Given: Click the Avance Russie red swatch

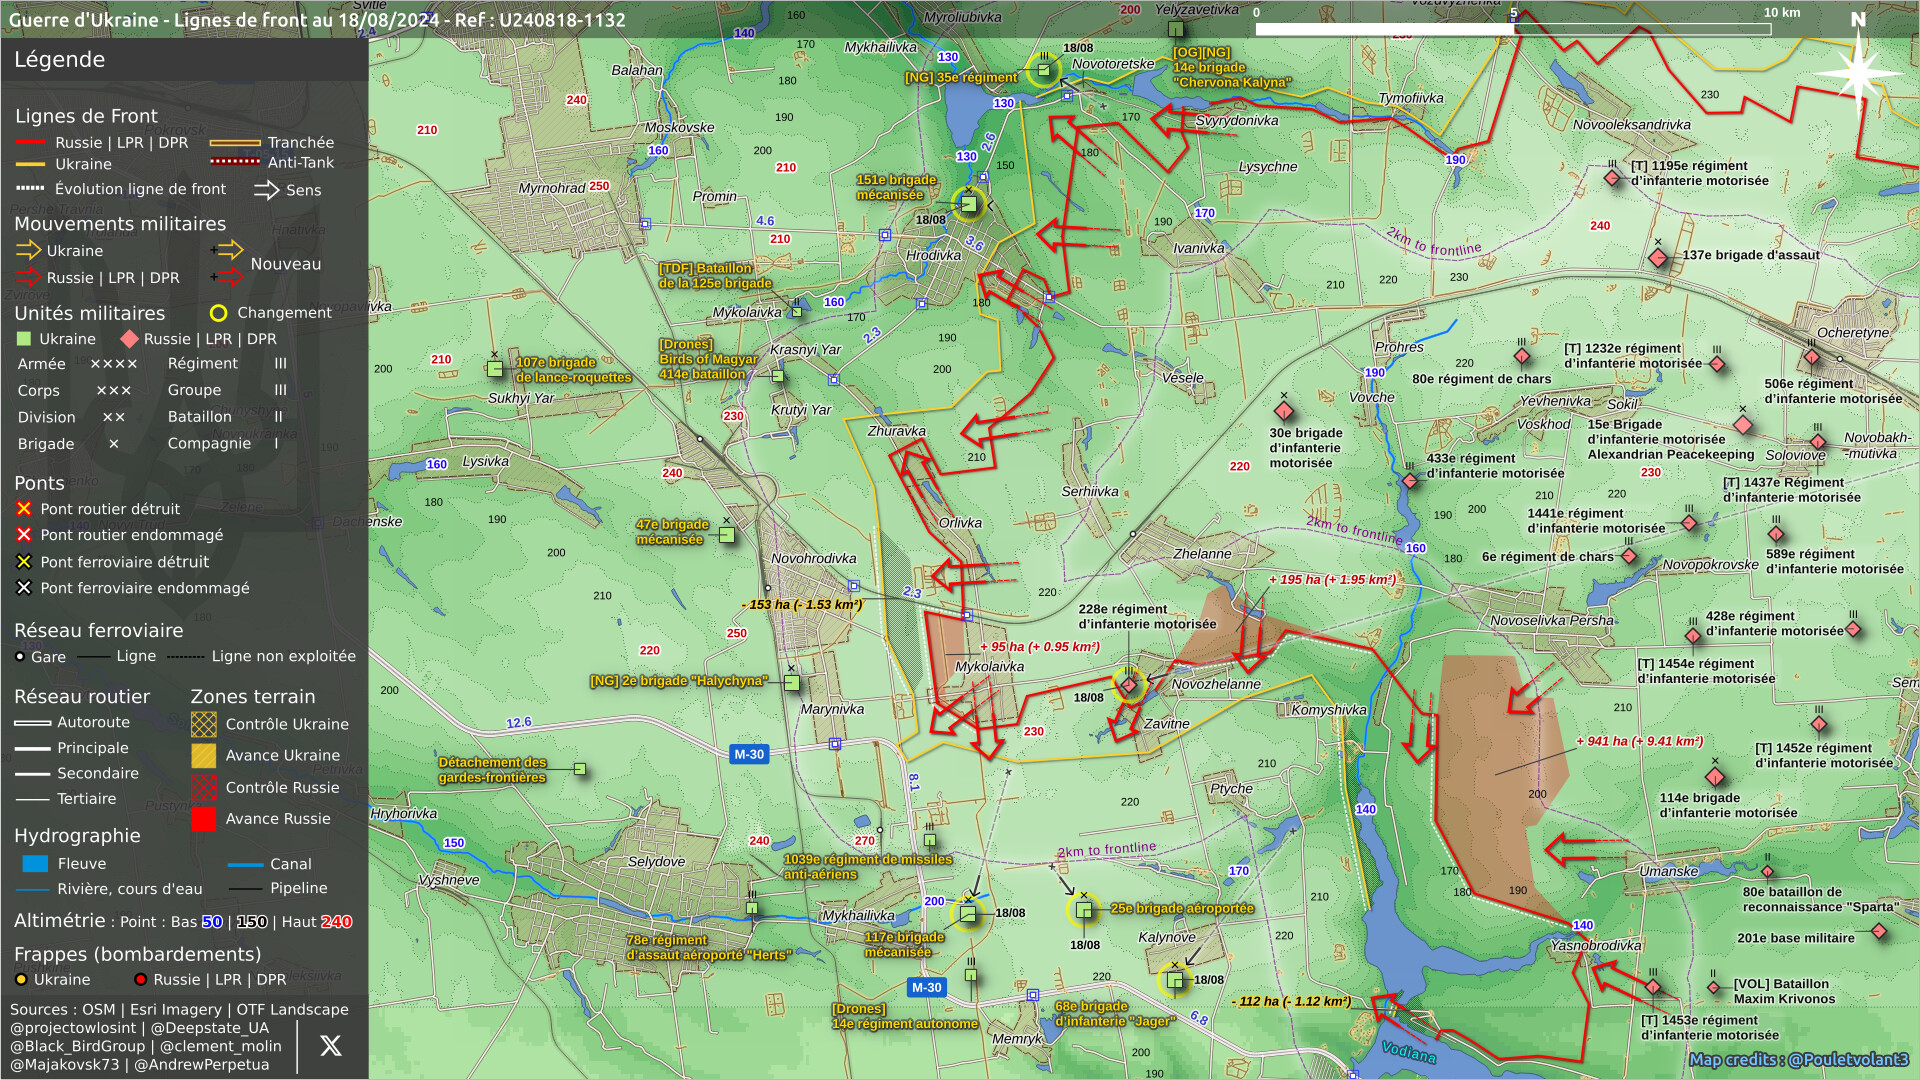Looking at the screenshot, I should point(203,819).
